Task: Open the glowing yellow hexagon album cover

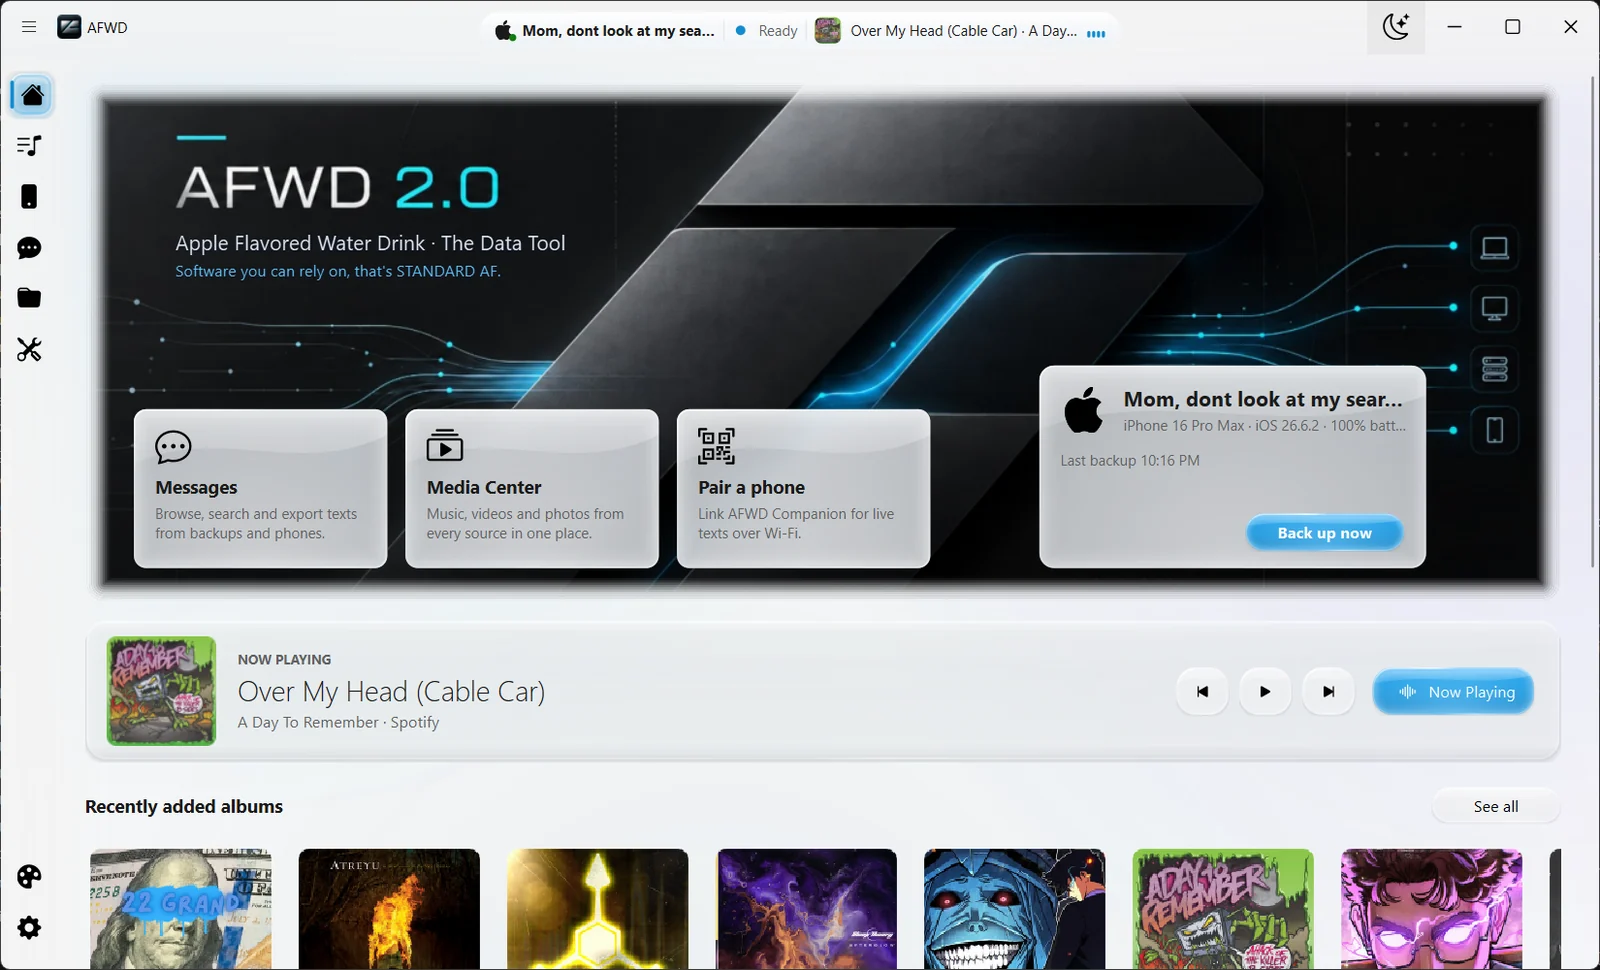Action: point(597,909)
